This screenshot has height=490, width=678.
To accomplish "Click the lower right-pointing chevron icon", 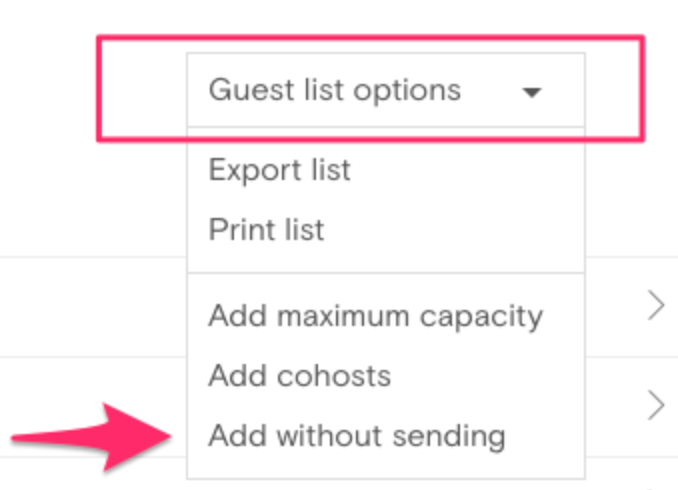I will (x=656, y=405).
